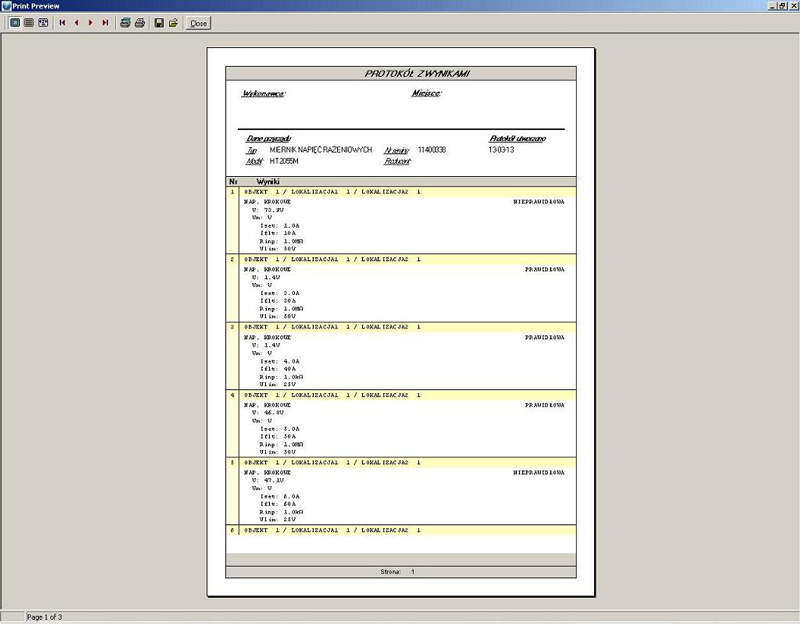The height and width of the screenshot is (624, 800).
Task: Jump to the first page
Action: click(x=63, y=22)
